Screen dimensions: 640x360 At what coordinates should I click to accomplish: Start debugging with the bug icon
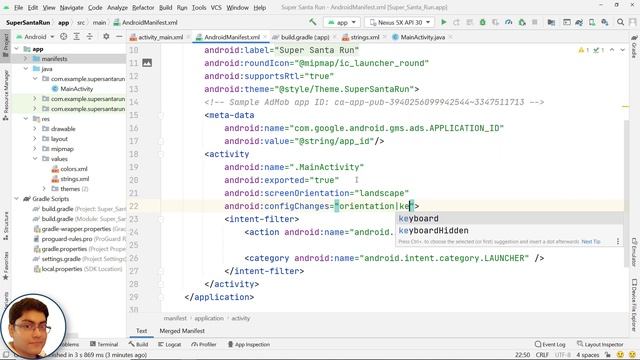(x=482, y=22)
